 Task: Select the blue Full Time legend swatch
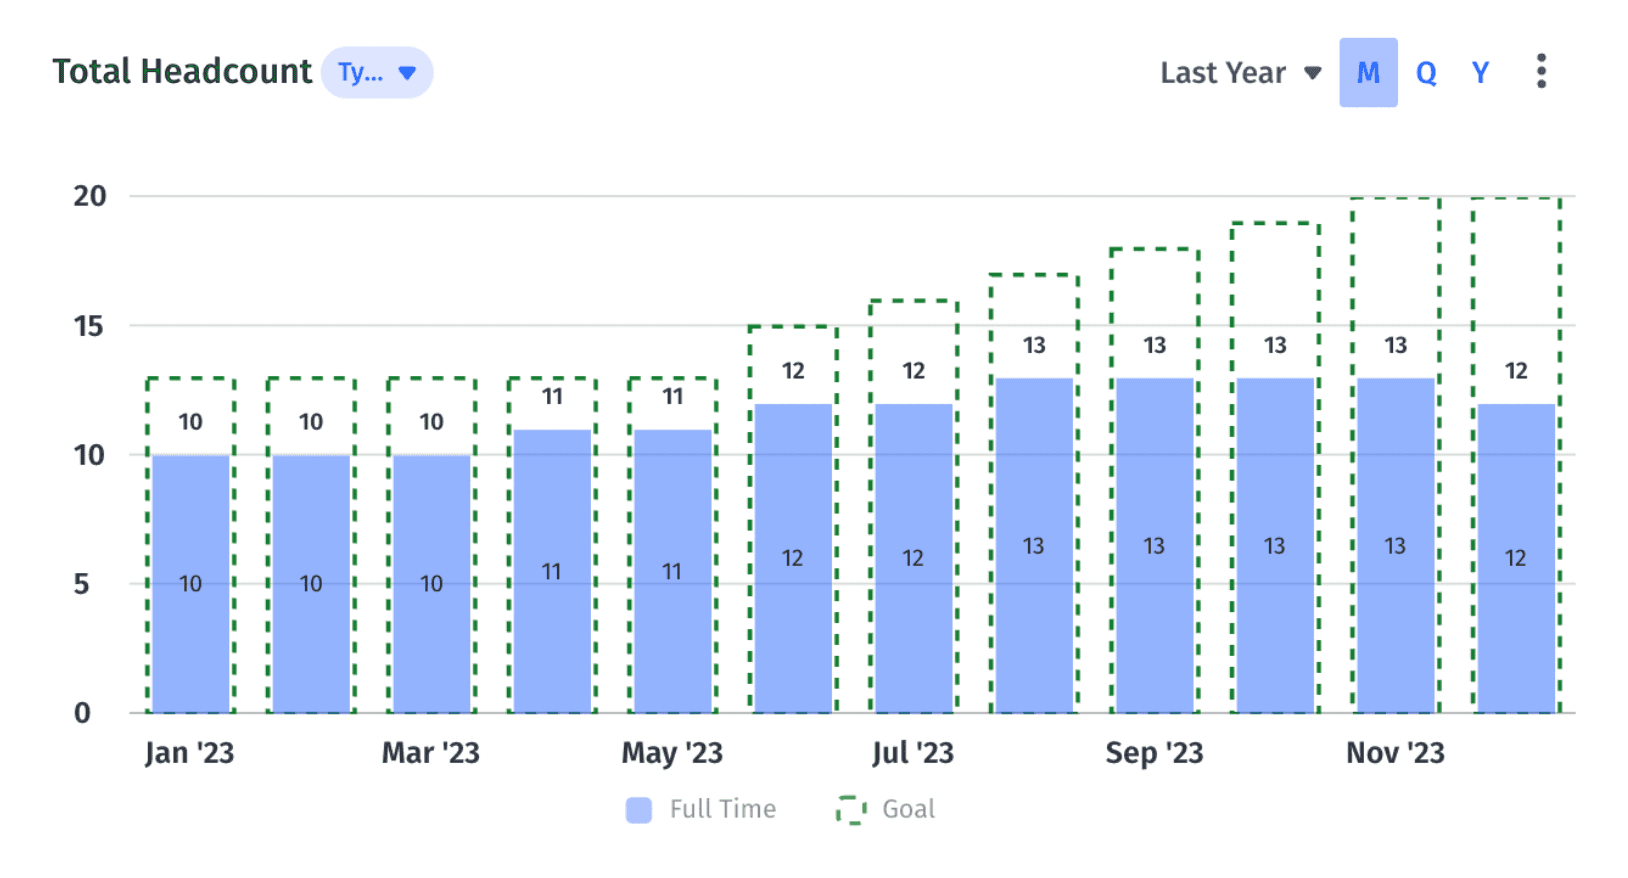click(638, 808)
